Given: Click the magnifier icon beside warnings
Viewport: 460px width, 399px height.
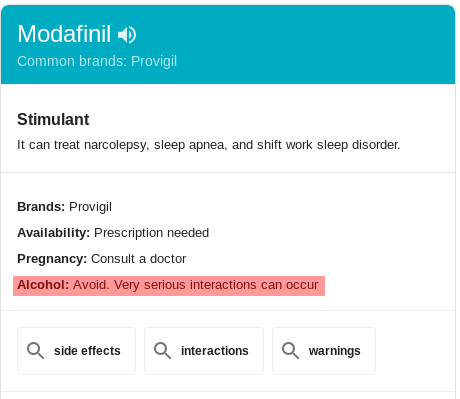Looking at the screenshot, I should click(290, 351).
